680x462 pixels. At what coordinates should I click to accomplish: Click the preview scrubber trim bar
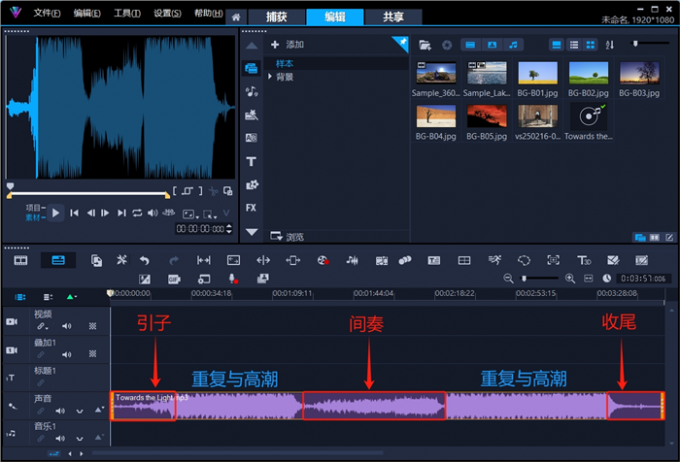tap(88, 194)
